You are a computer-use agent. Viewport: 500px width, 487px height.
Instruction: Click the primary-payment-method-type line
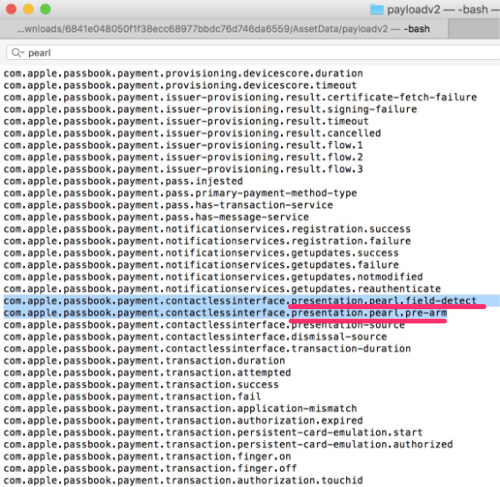point(180,193)
